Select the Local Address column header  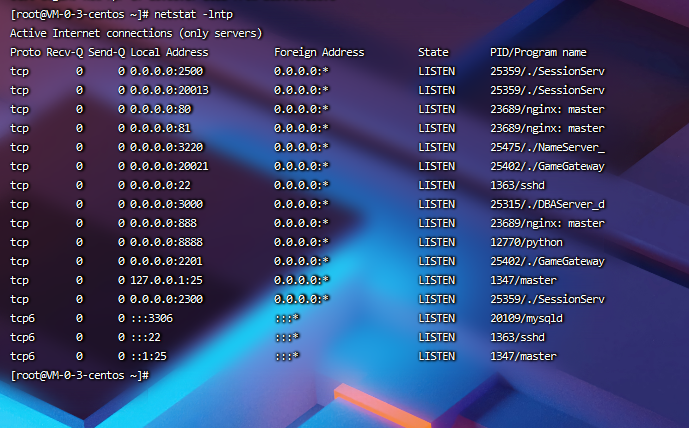[x=169, y=52]
